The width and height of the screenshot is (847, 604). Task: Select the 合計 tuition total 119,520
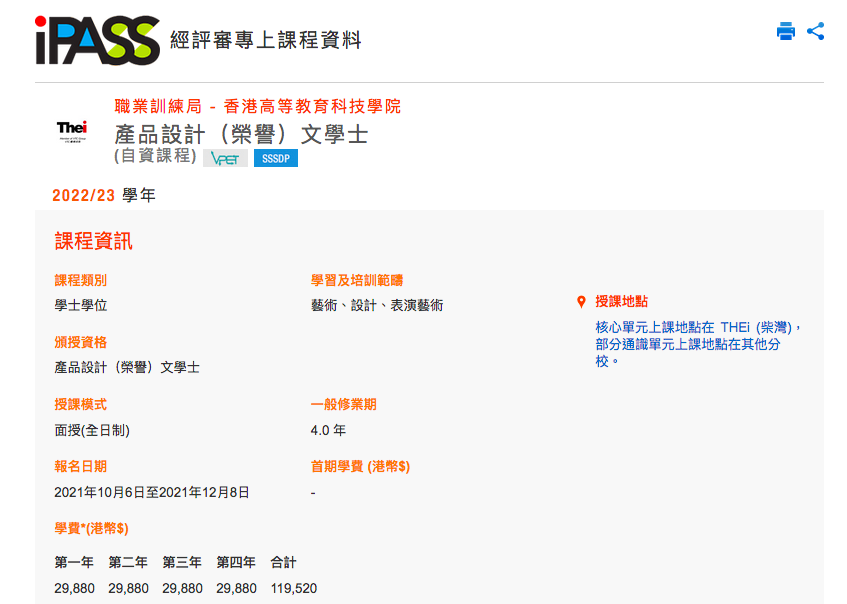(292, 588)
